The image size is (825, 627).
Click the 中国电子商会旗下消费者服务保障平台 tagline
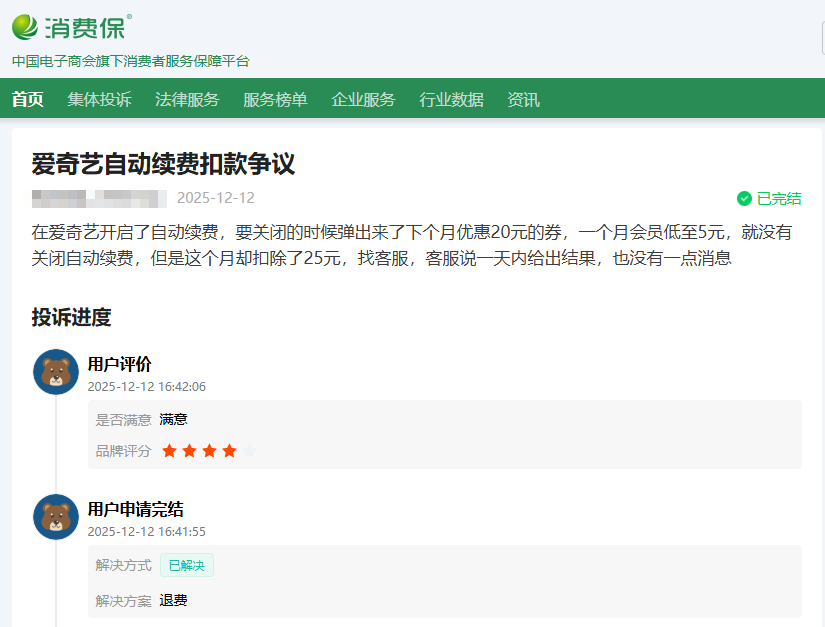(130, 61)
